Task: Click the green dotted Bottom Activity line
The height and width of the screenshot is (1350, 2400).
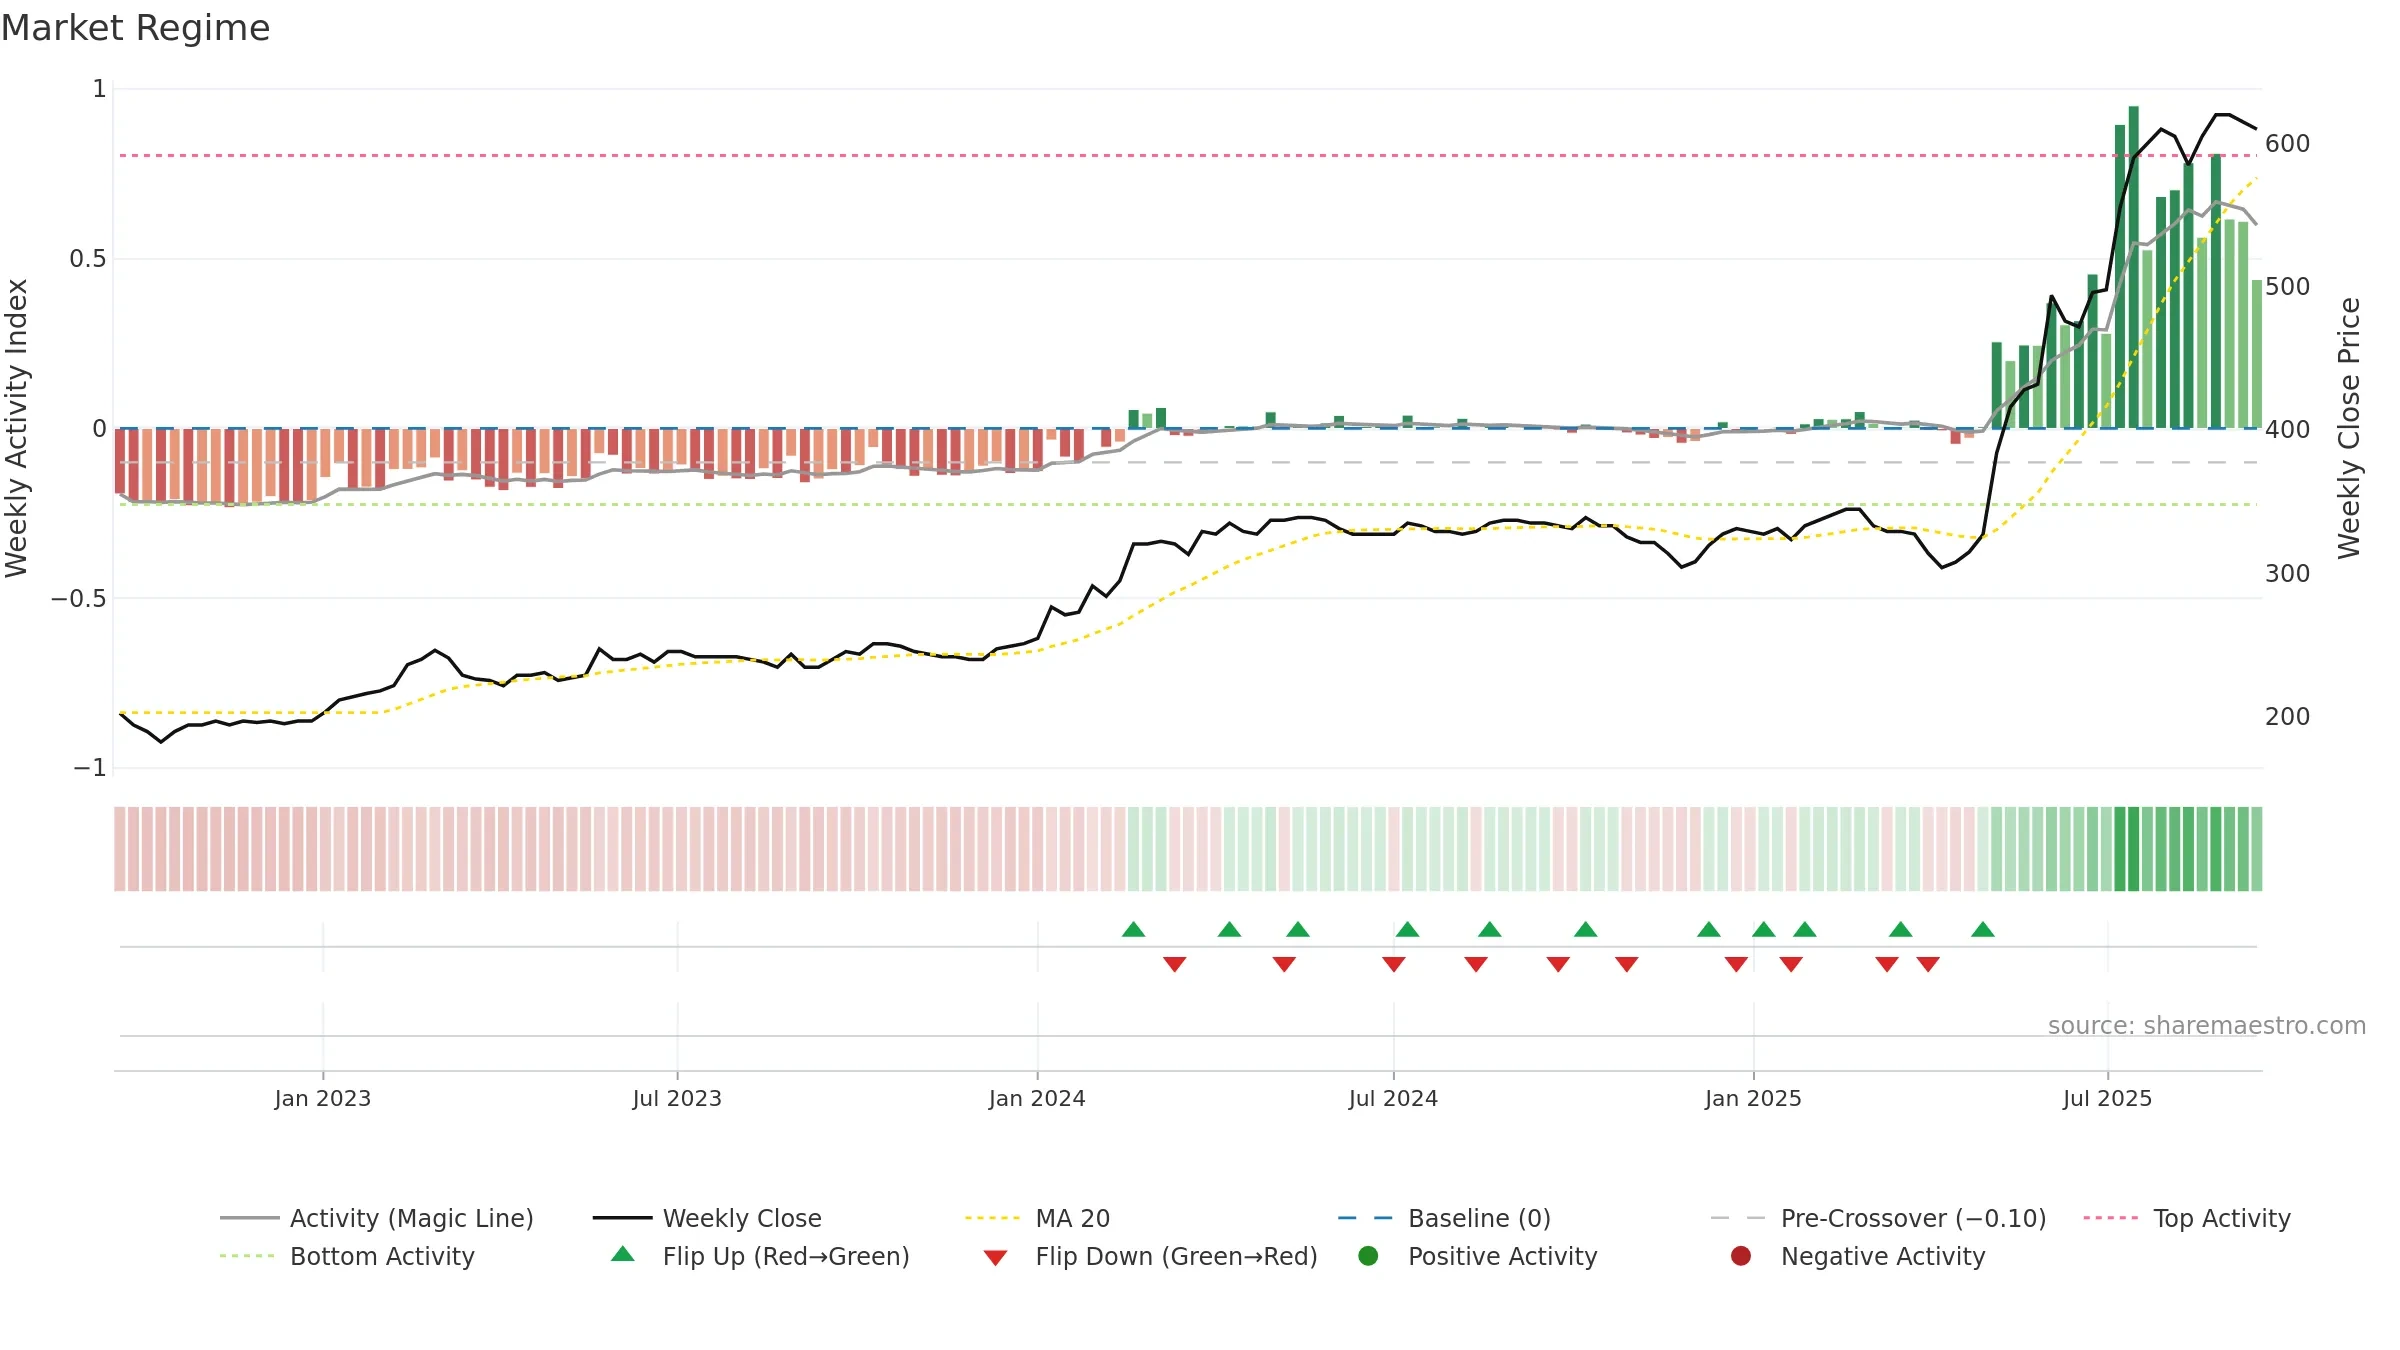Action: coord(1188,504)
